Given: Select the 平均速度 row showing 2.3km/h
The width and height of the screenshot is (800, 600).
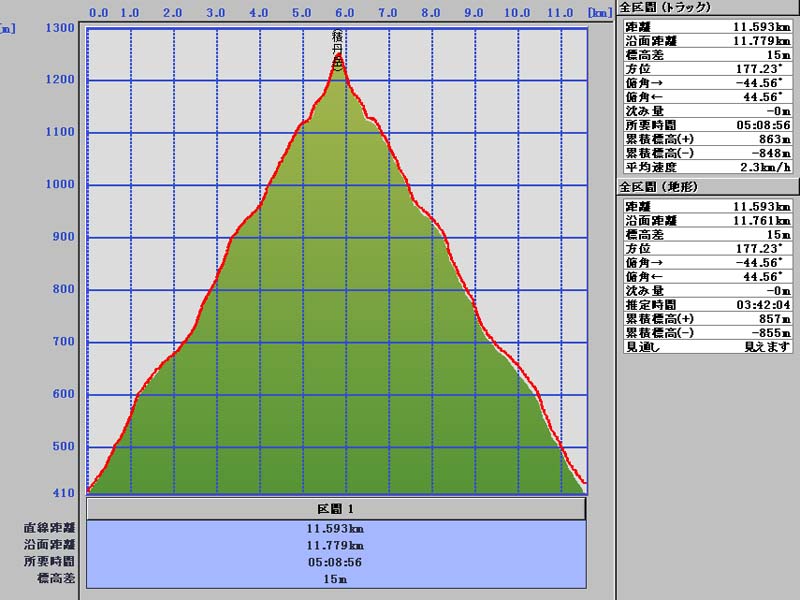Looking at the screenshot, I should click(x=707, y=167).
